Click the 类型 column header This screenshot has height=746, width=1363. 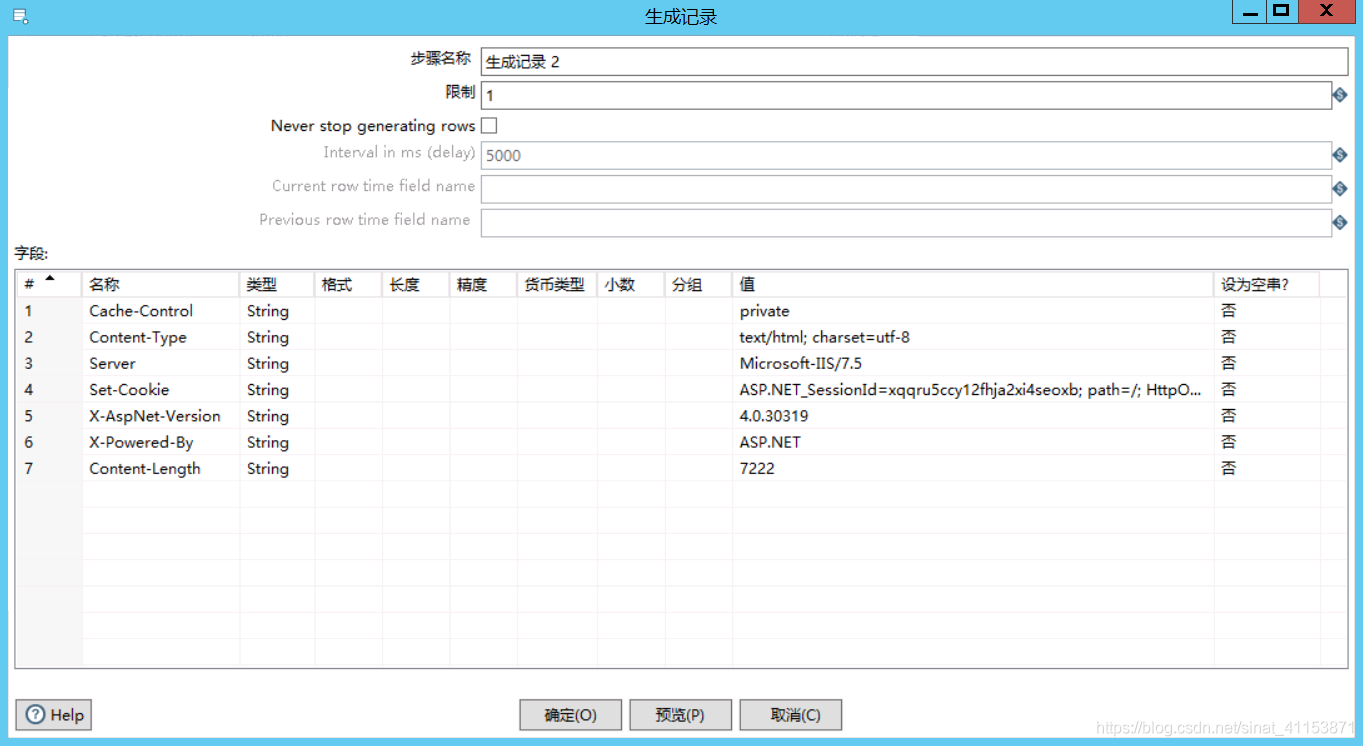277,284
